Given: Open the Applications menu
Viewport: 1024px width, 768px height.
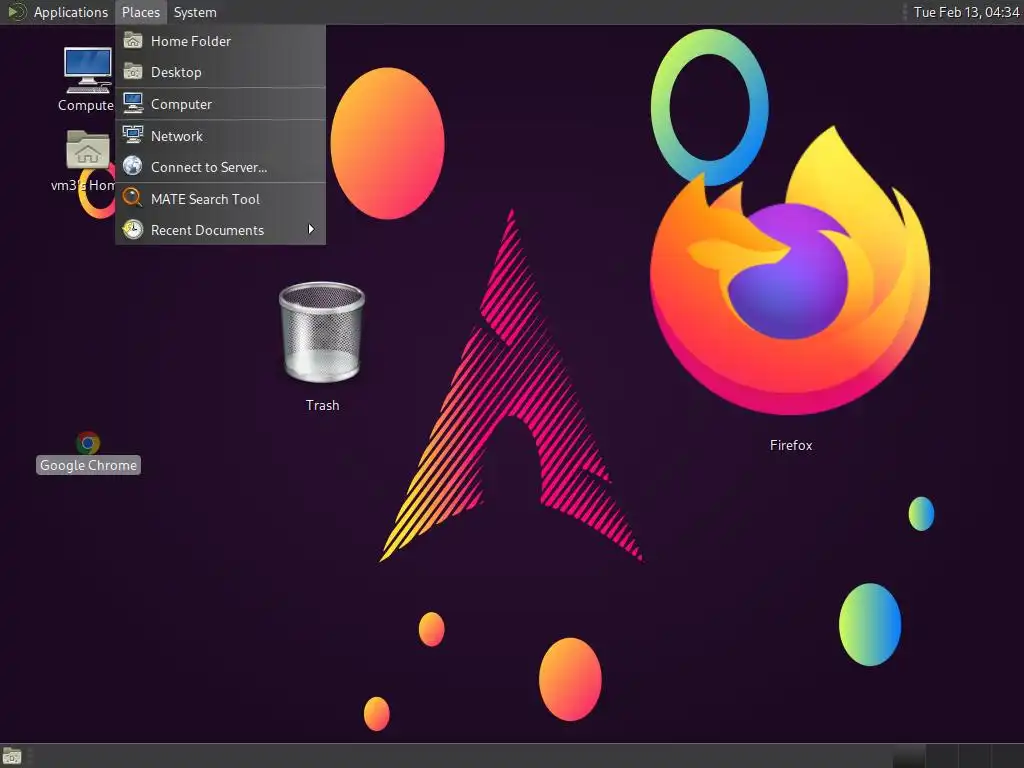Looking at the screenshot, I should 71,12.
